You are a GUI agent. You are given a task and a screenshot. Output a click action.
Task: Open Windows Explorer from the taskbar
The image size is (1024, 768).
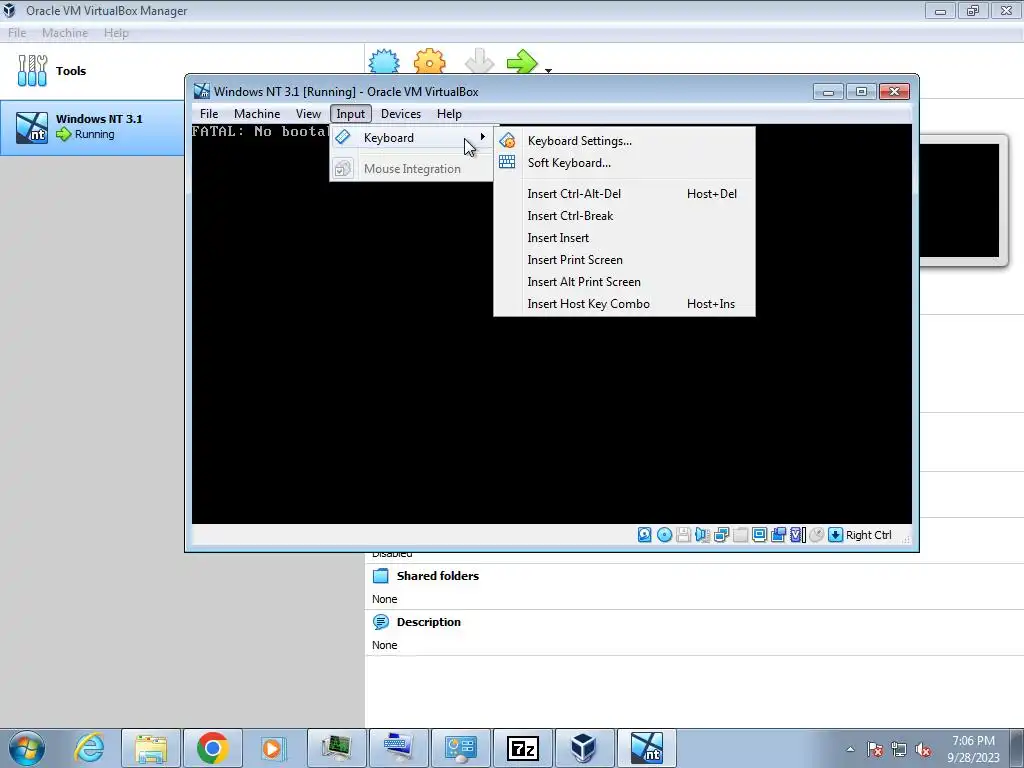(151, 748)
